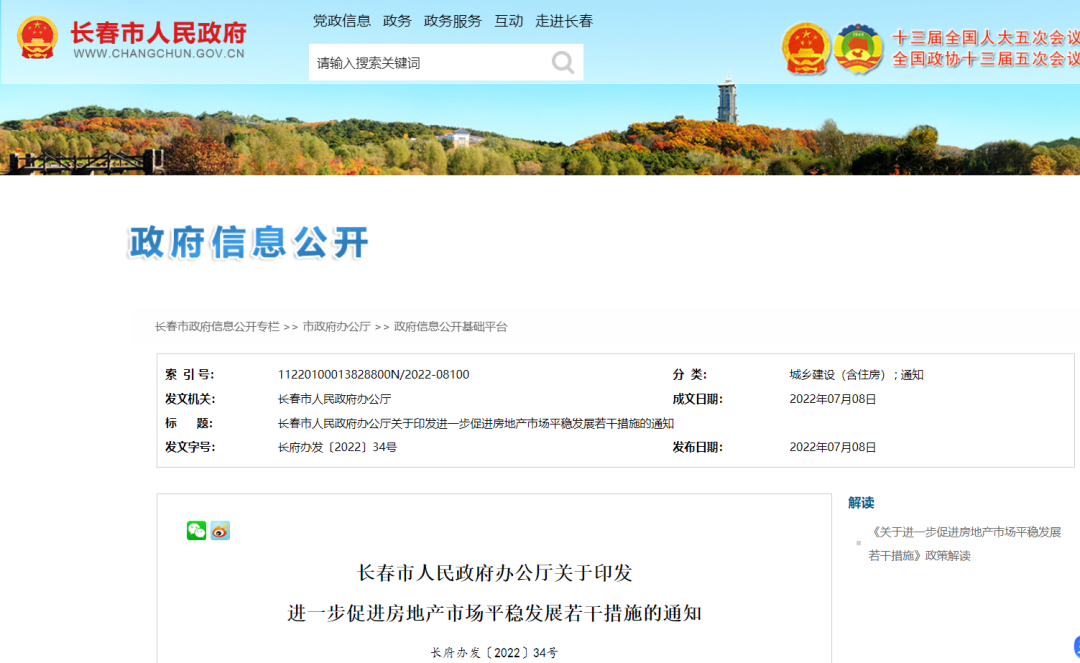This screenshot has width=1080, height=663.
Task: Click the 政府信息公开 heading graphic
Action: point(246,241)
